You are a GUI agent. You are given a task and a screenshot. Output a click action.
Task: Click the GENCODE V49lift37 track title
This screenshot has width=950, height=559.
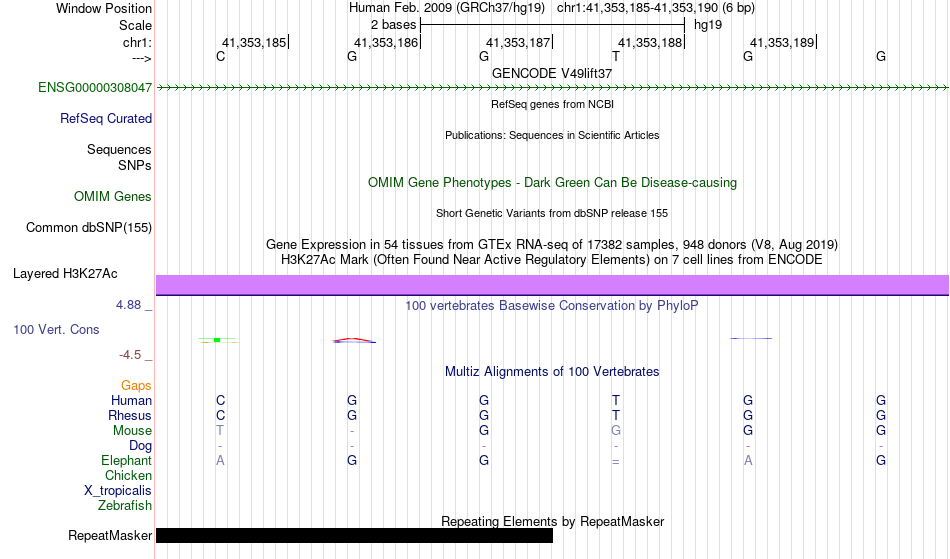[x=552, y=73]
